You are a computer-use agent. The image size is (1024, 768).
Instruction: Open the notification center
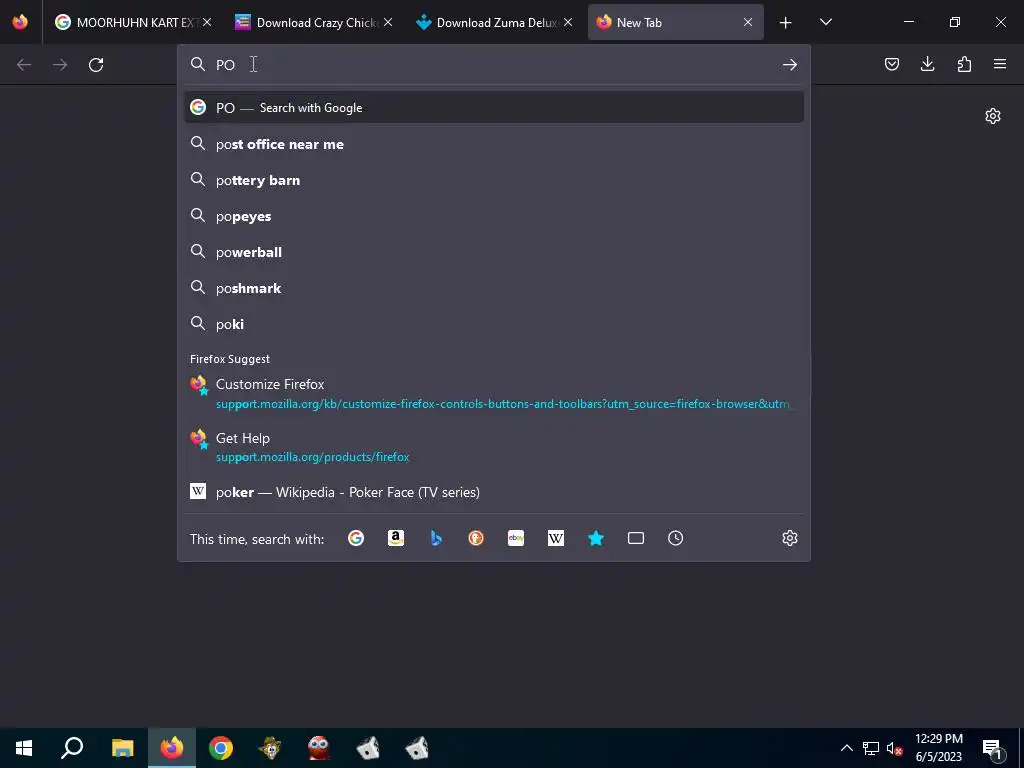[993, 748]
